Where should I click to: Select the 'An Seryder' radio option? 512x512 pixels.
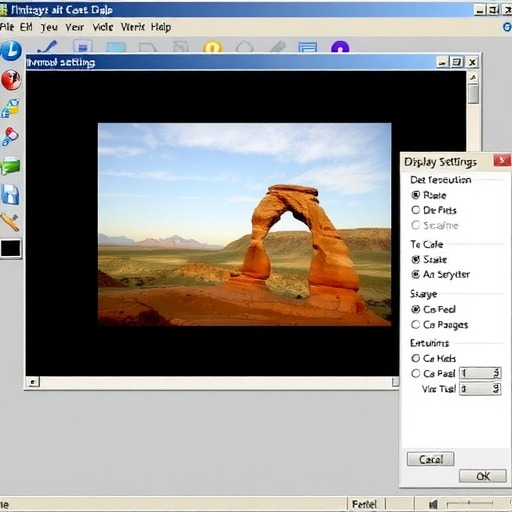pyautogui.click(x=415, y=274)
